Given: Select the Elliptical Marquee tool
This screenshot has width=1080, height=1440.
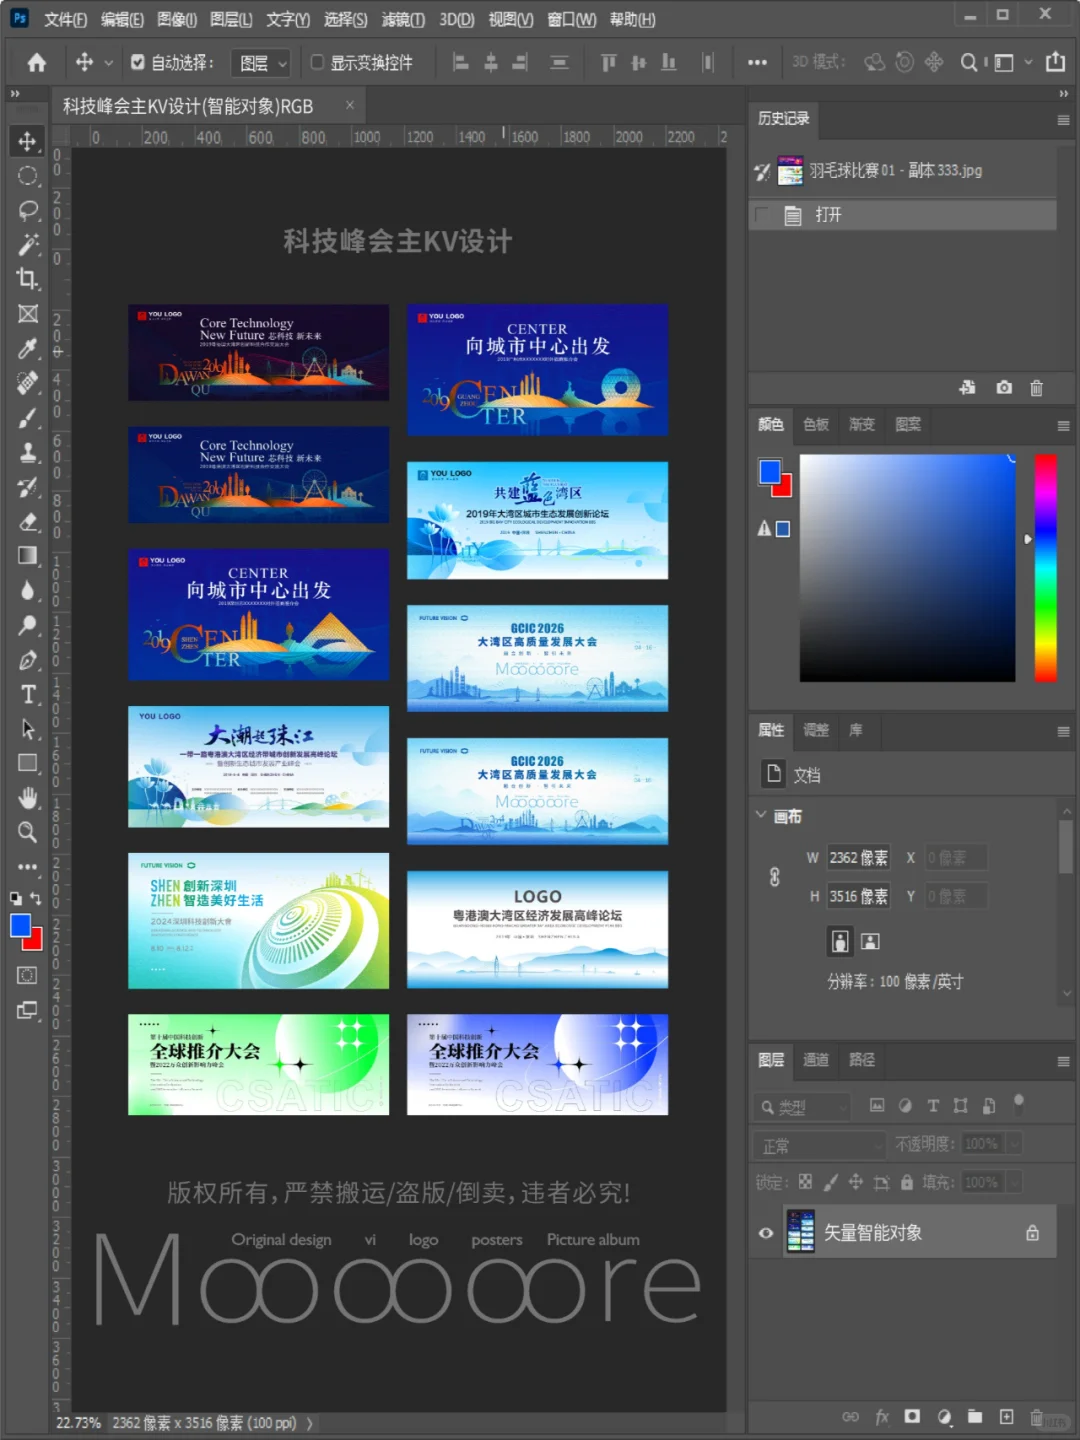Looking at the screenshot, I should point(28,176).
